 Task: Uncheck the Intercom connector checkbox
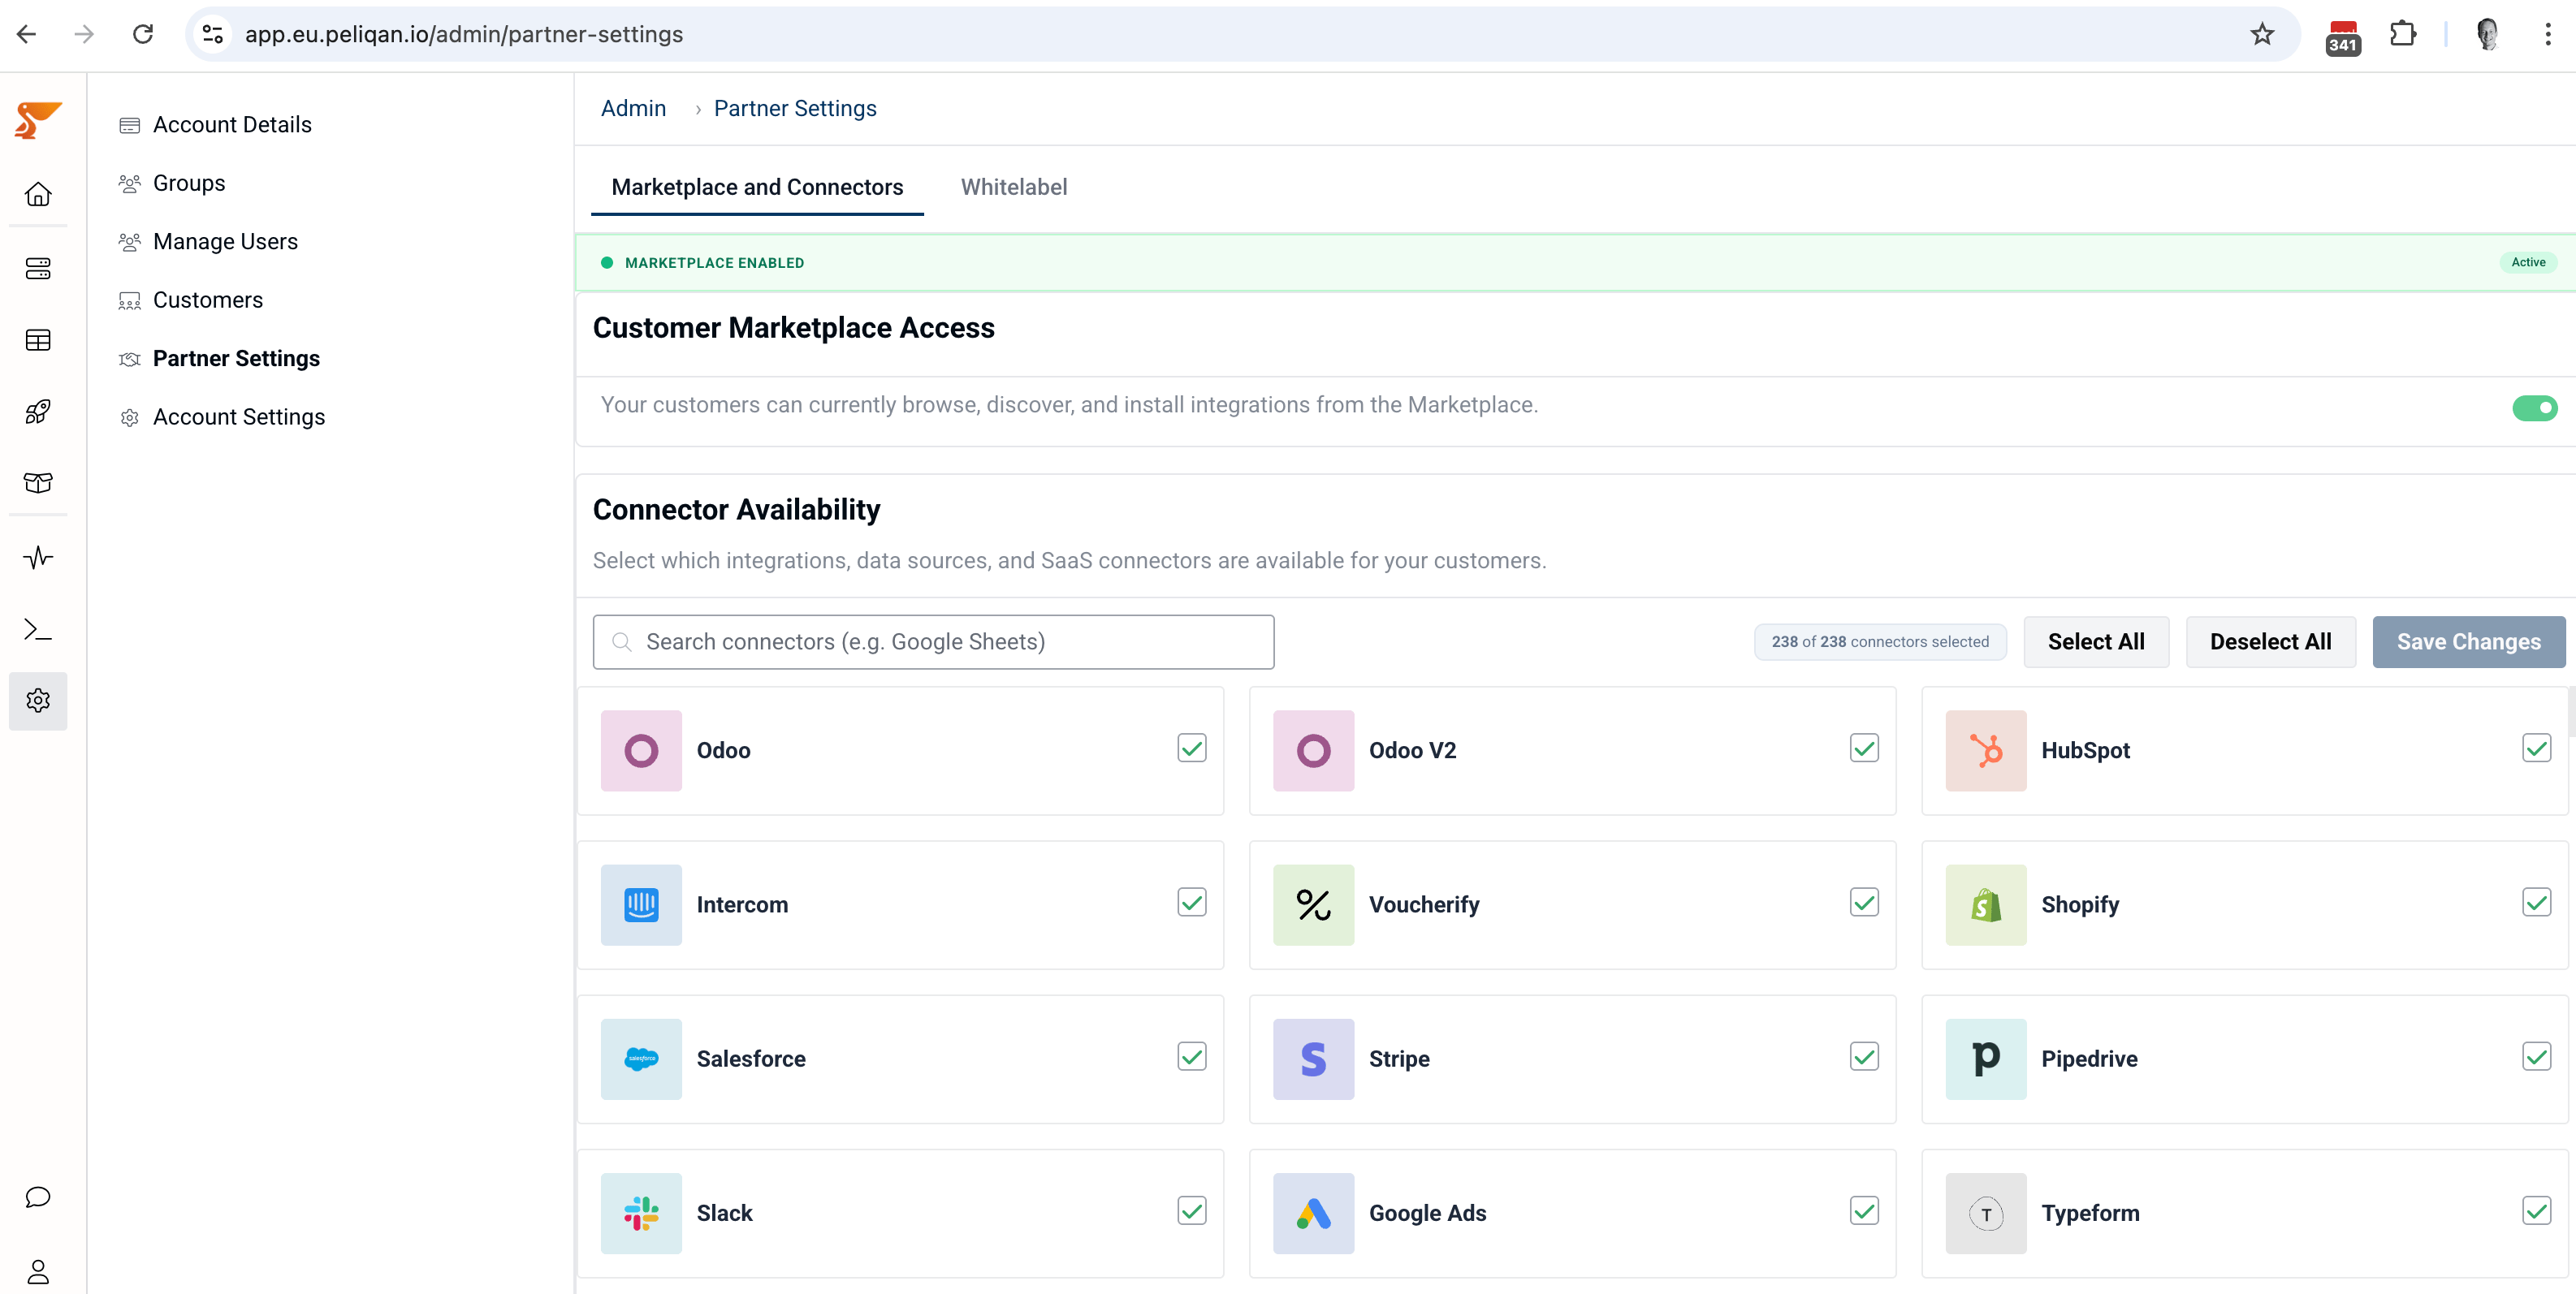click(1192, 902)
